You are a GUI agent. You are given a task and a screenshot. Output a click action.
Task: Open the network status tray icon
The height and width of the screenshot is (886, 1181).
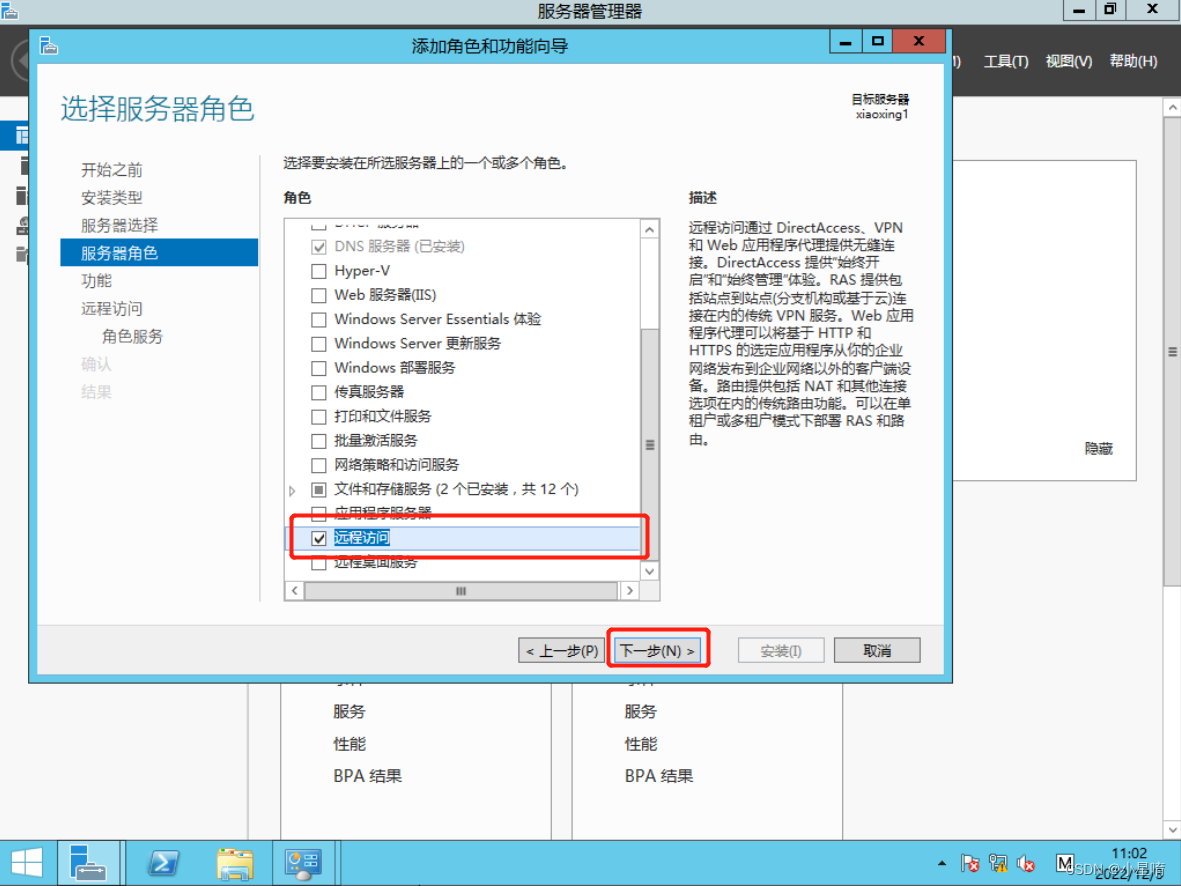tap(999, 863)
